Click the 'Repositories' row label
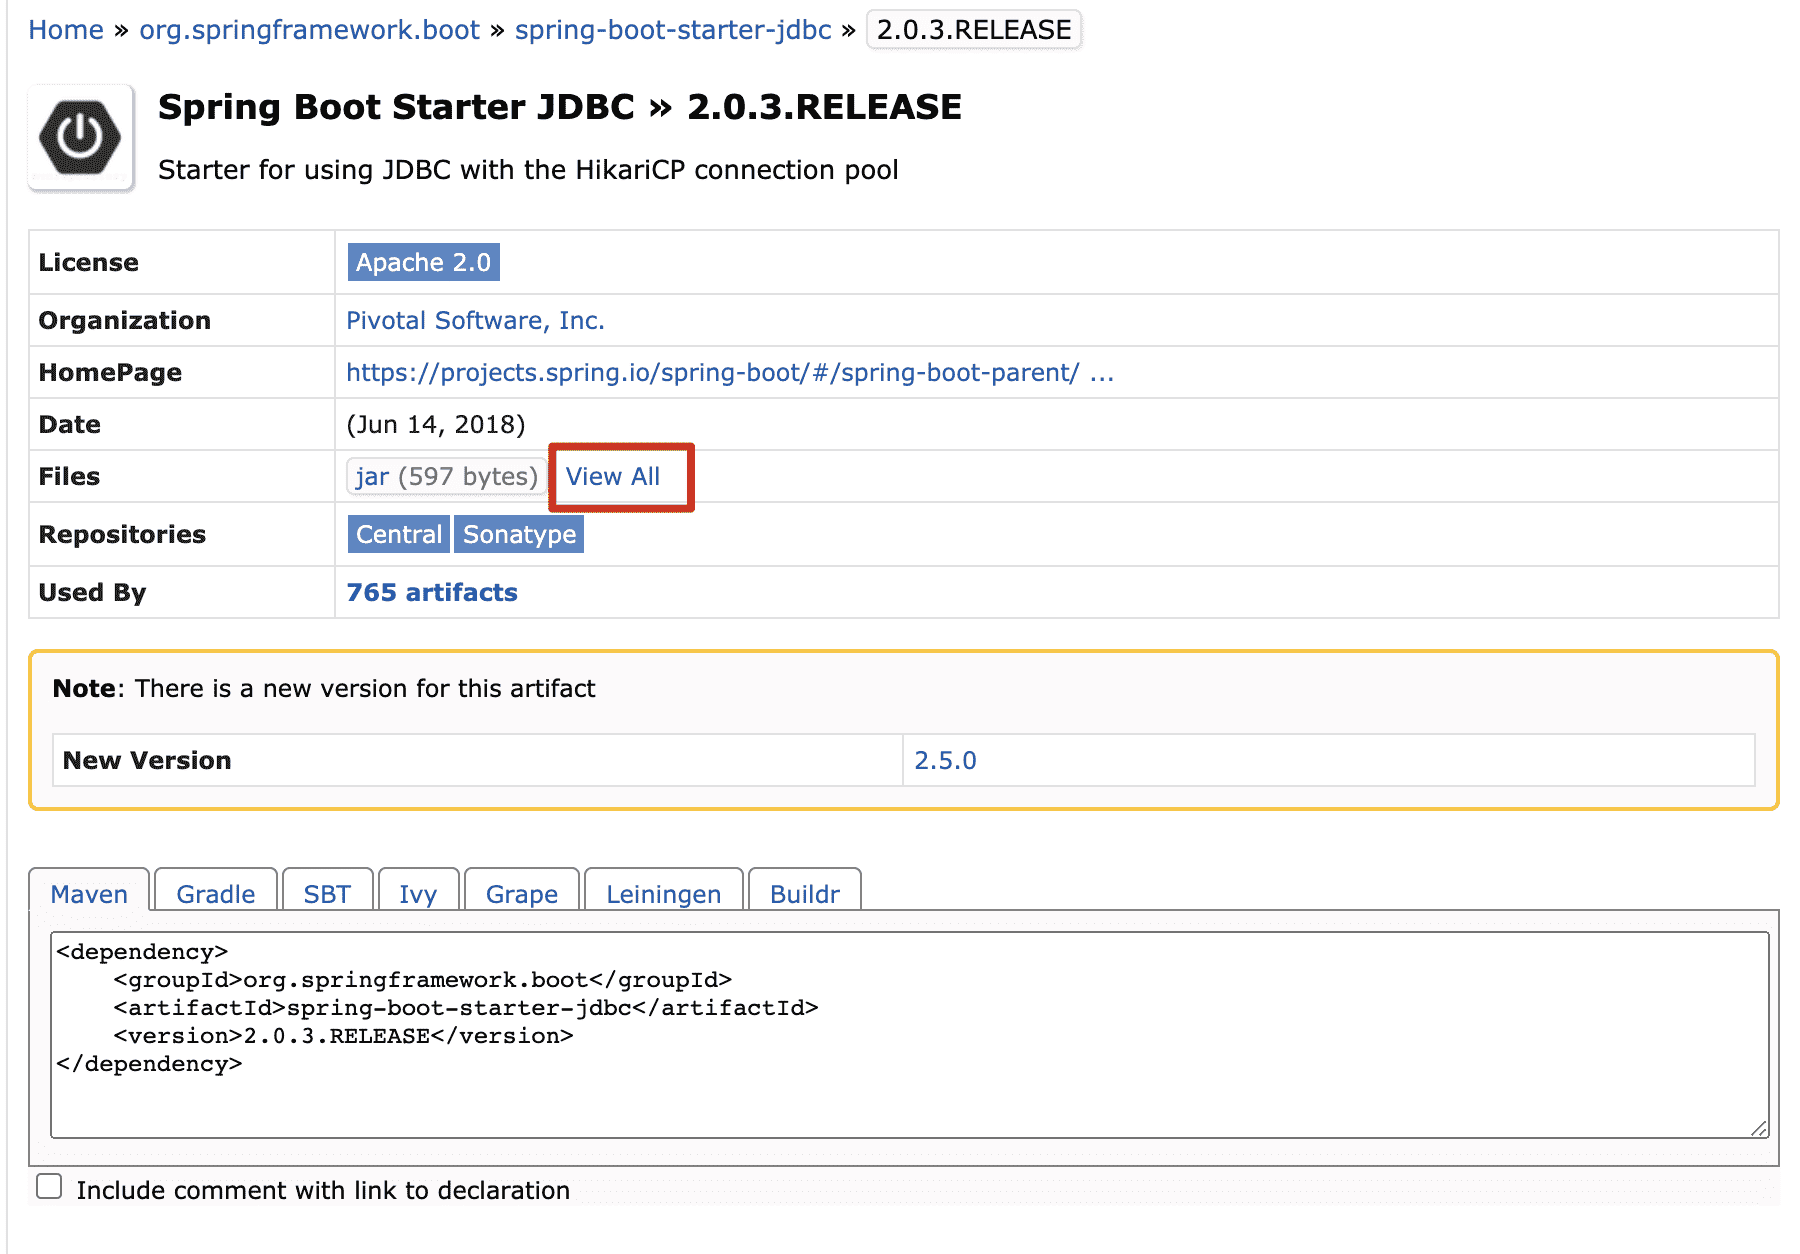1800x1254 pixels. [x=122, y=534]
